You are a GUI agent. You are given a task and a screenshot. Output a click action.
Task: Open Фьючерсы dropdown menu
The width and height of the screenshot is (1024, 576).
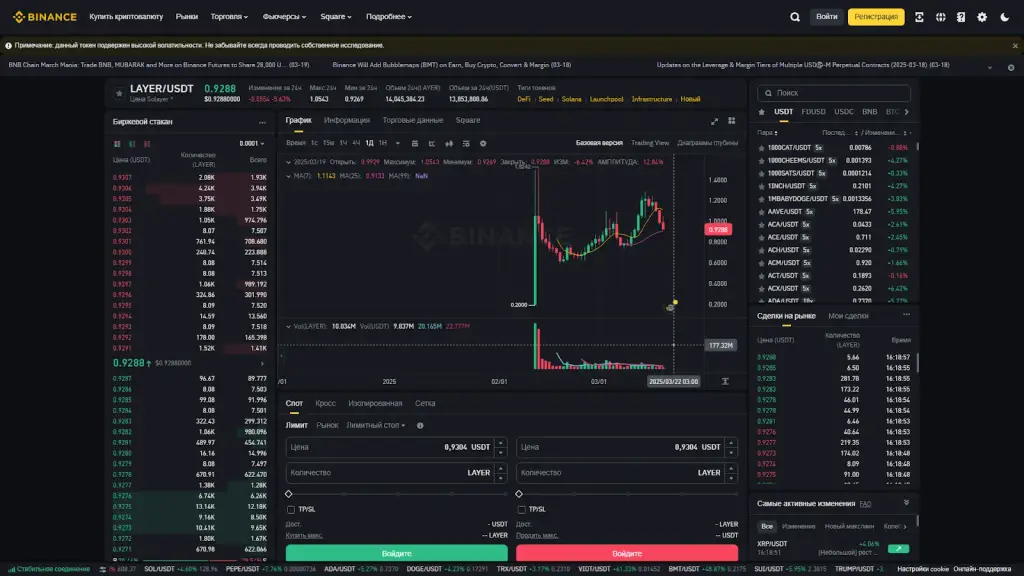(x=284, y=17)
